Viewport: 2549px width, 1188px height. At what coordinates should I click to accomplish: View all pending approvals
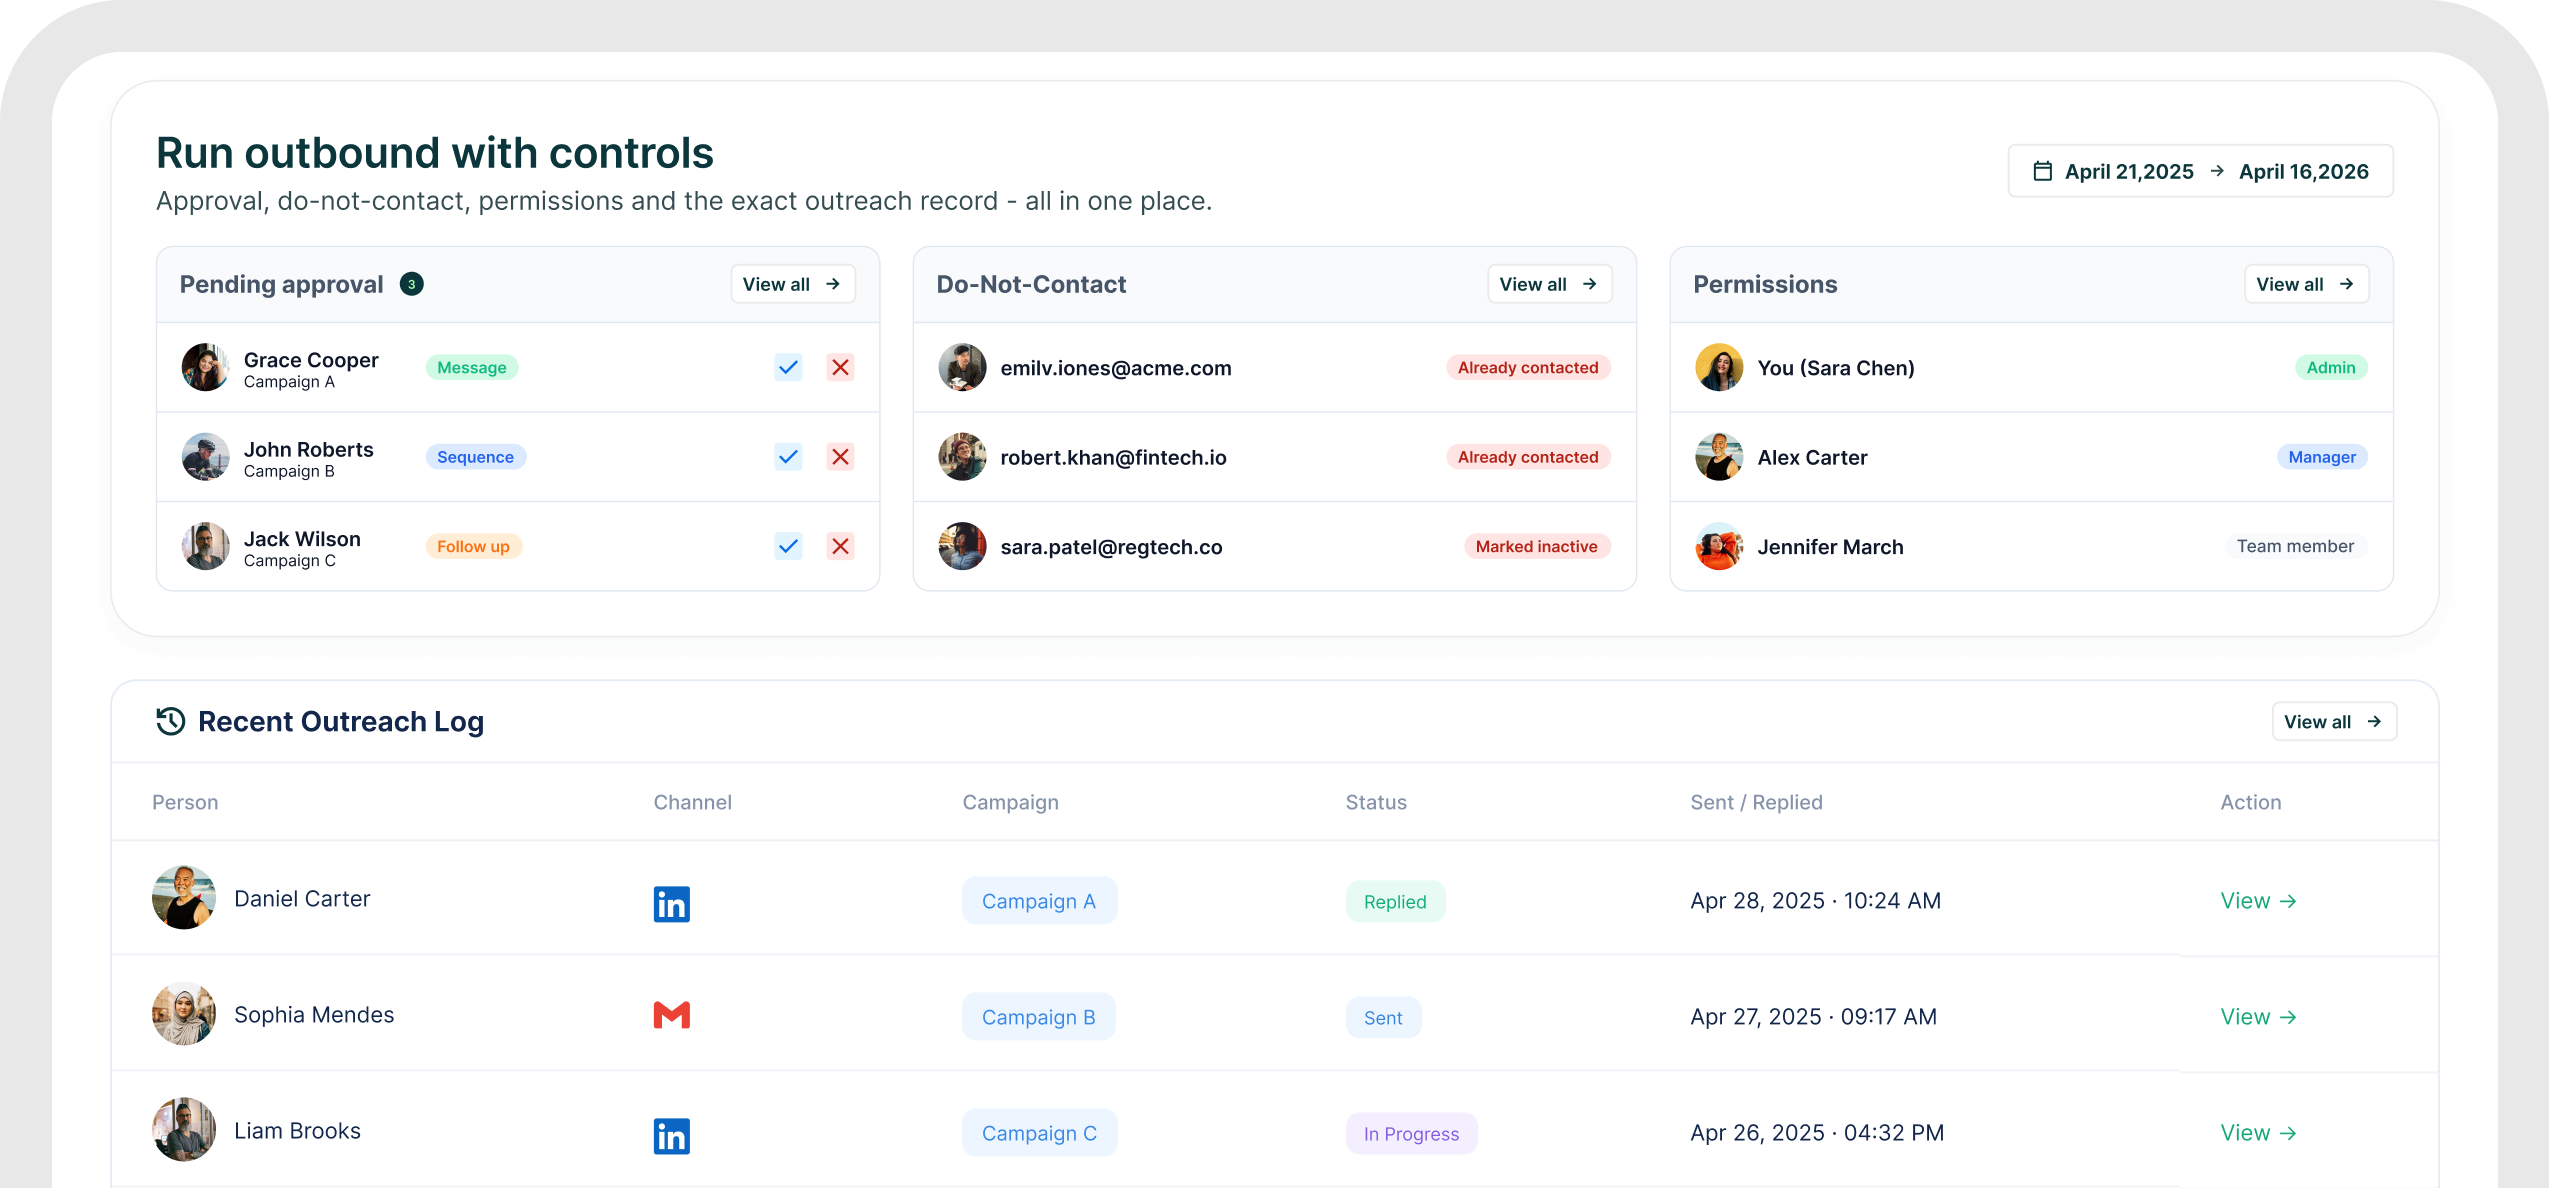[792, 284]
